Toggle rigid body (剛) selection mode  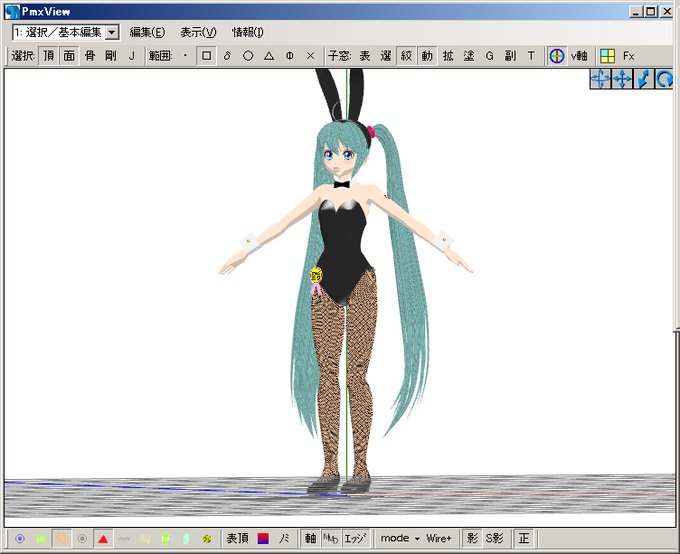pos(111,56)
